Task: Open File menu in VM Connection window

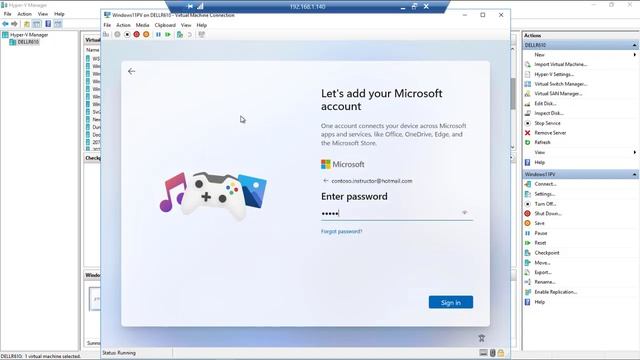Action: point(107,25)
